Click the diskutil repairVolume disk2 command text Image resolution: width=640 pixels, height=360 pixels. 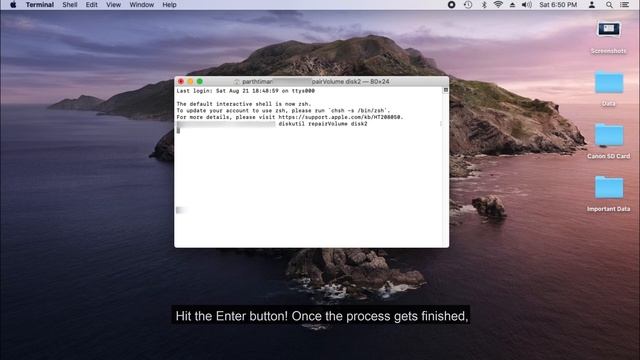tap(323, 124)
